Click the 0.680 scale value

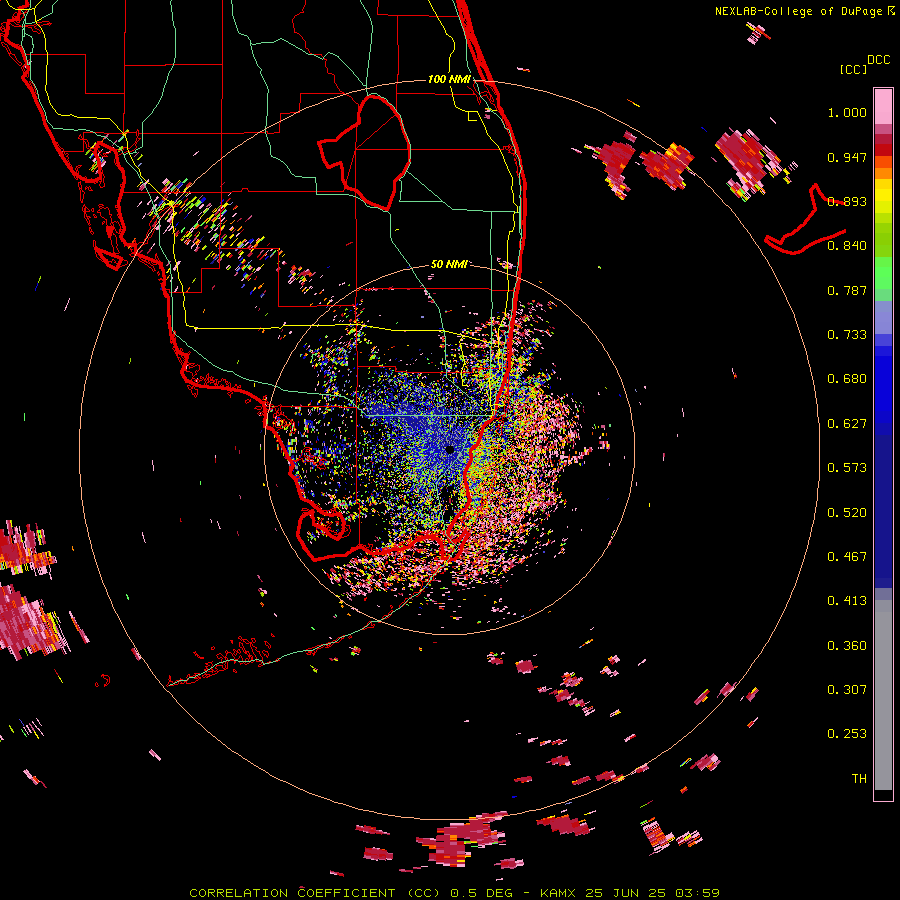click(x=847, y=379)
